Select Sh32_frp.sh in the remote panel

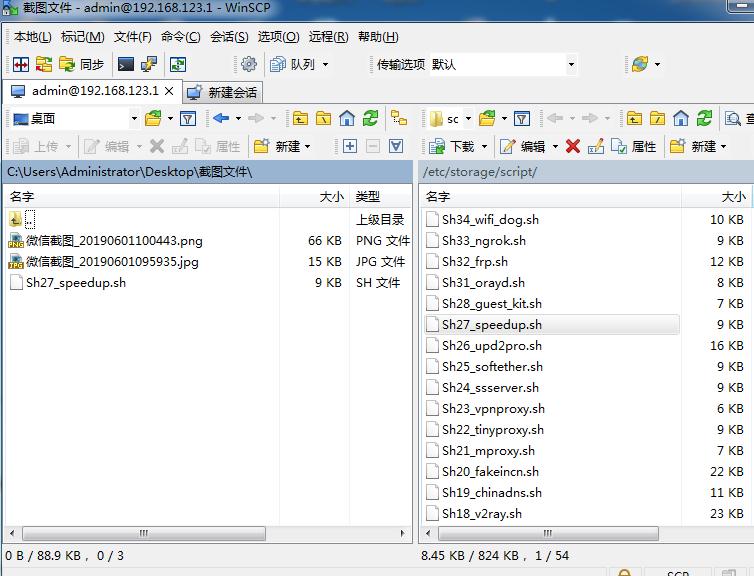(474, 261)
